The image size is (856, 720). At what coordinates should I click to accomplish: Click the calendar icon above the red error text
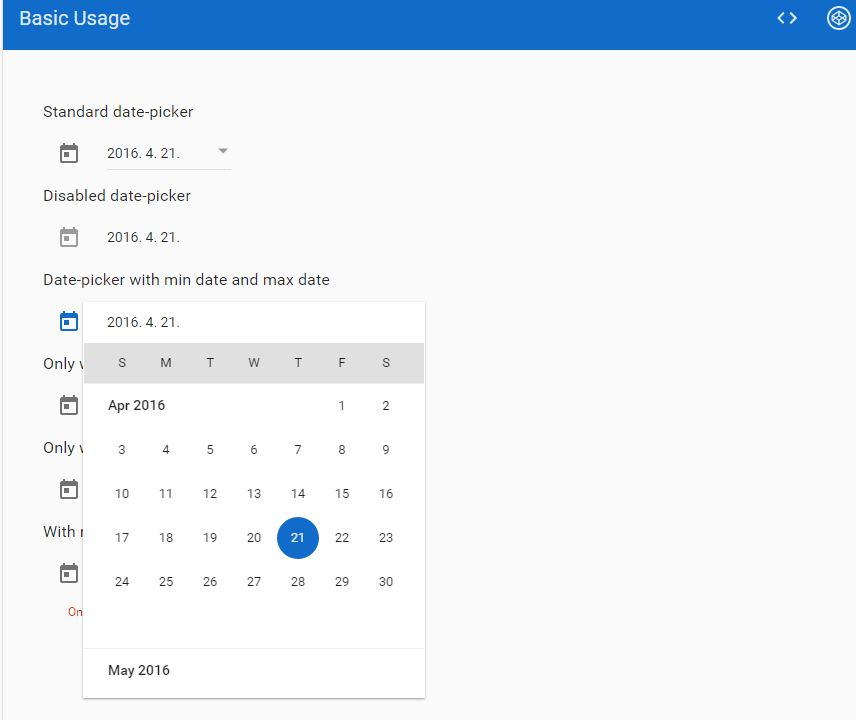coord(68,573)
